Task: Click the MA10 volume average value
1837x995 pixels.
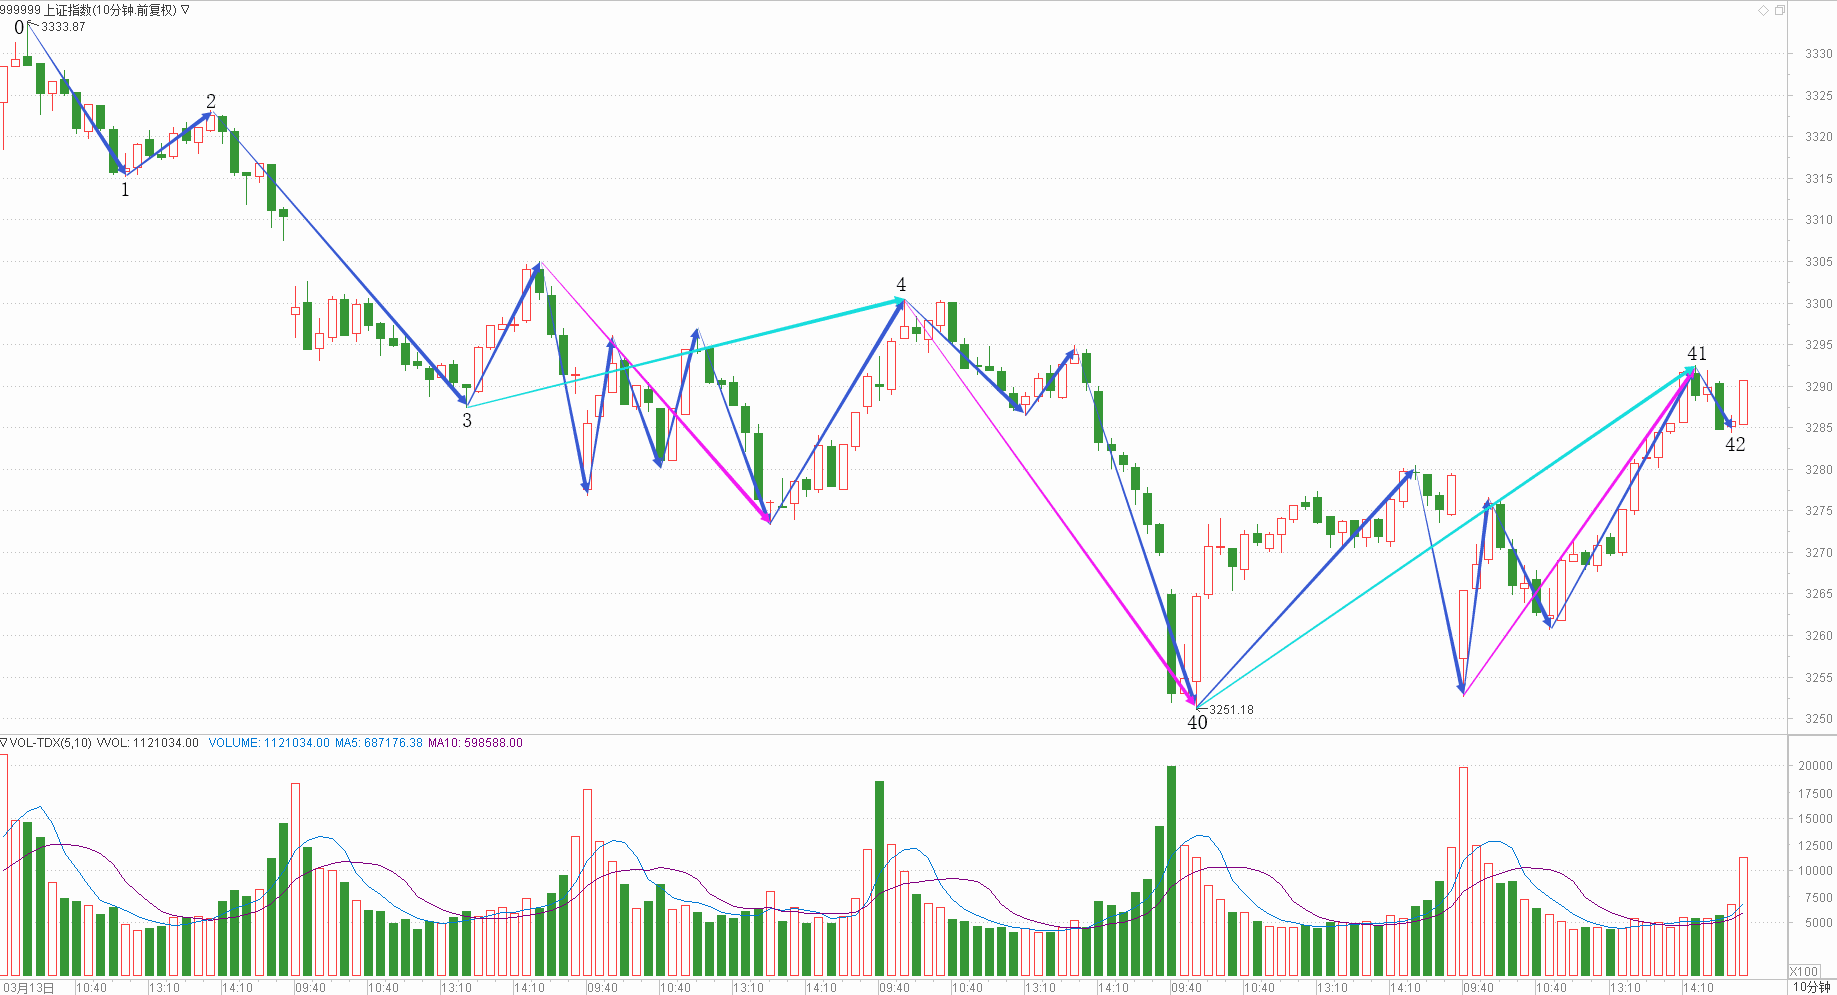Action: pos(475,743)
